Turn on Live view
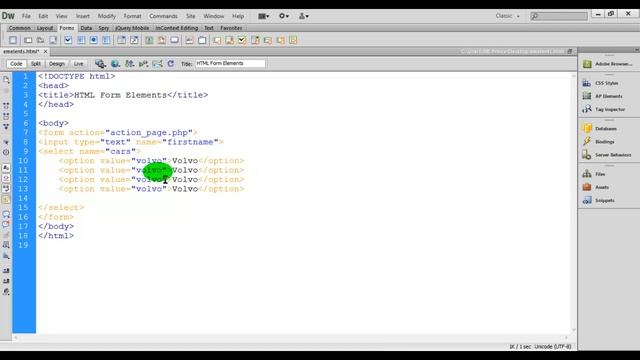The image size is (640, 360). click(x=78, y=64)
